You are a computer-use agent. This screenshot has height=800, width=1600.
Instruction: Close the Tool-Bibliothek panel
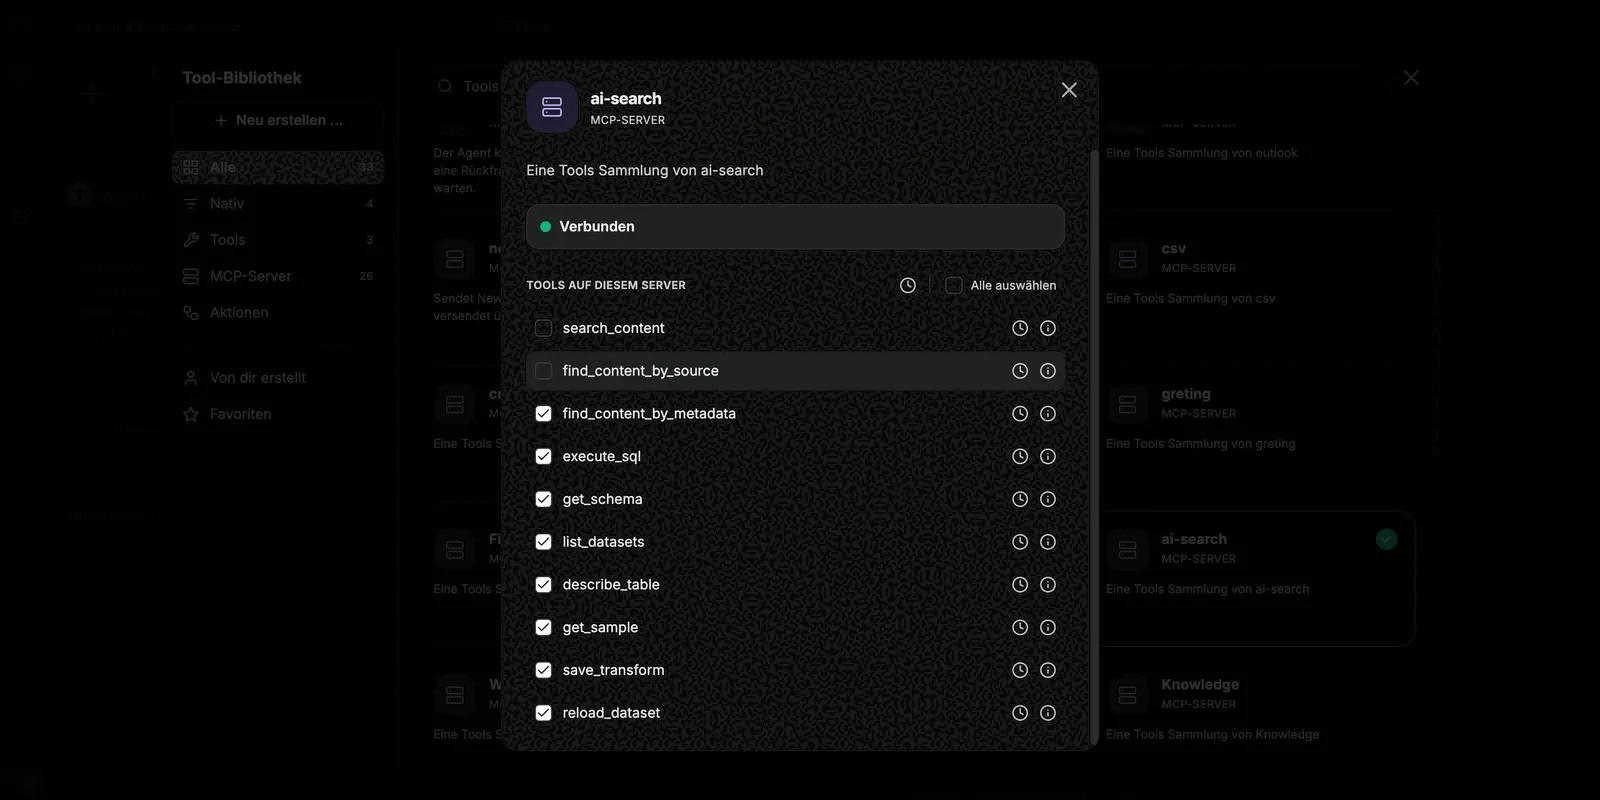click(1411, 78)
